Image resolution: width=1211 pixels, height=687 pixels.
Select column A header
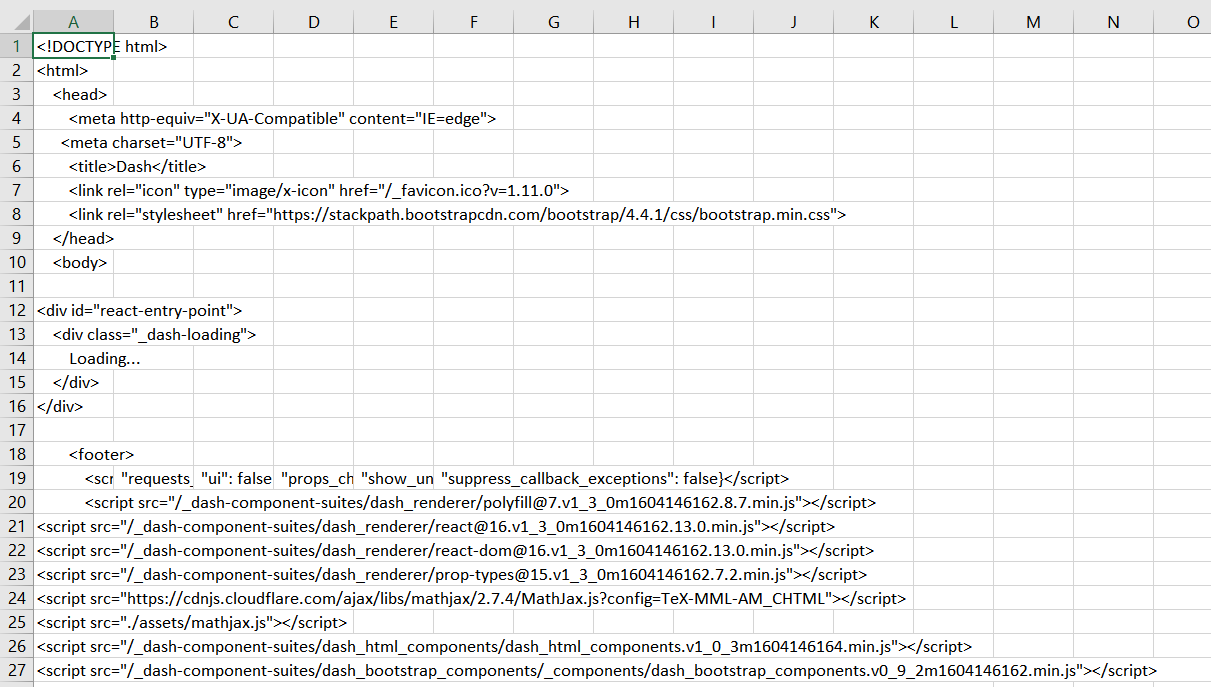coord(74,22)
